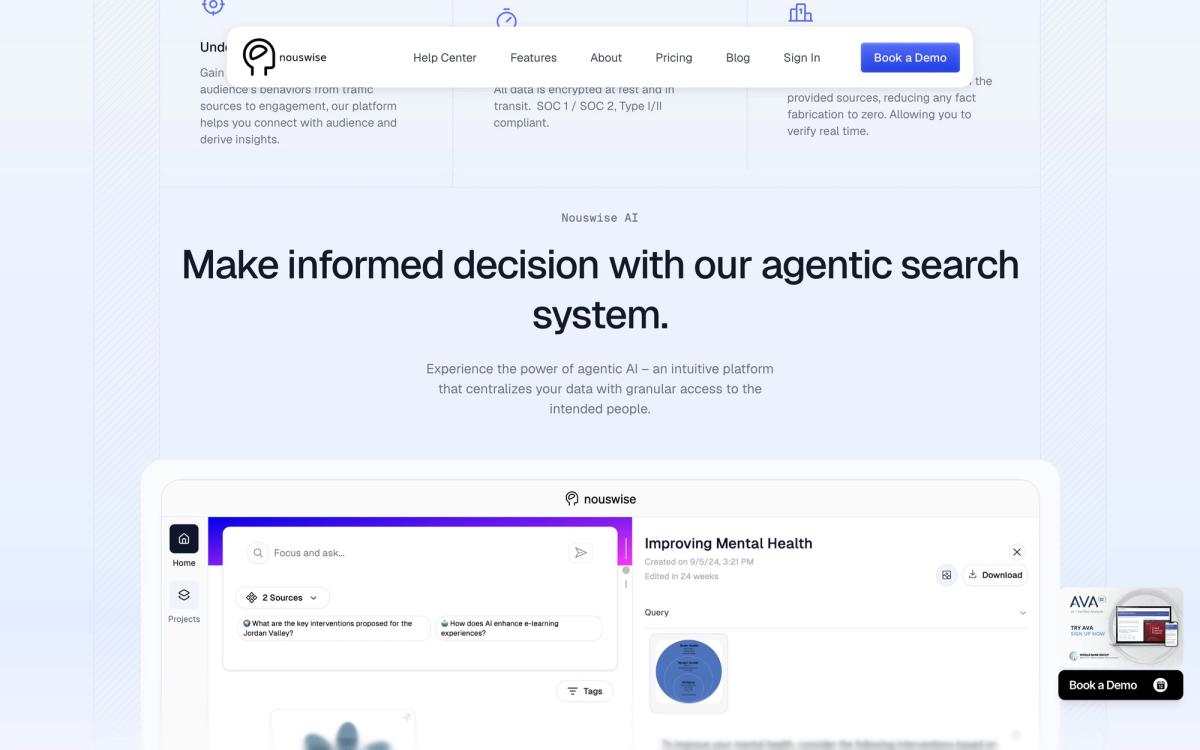The image size is (1200, 750).
Task: Click the 'Nouswise AI' section label
Action: 600,217
